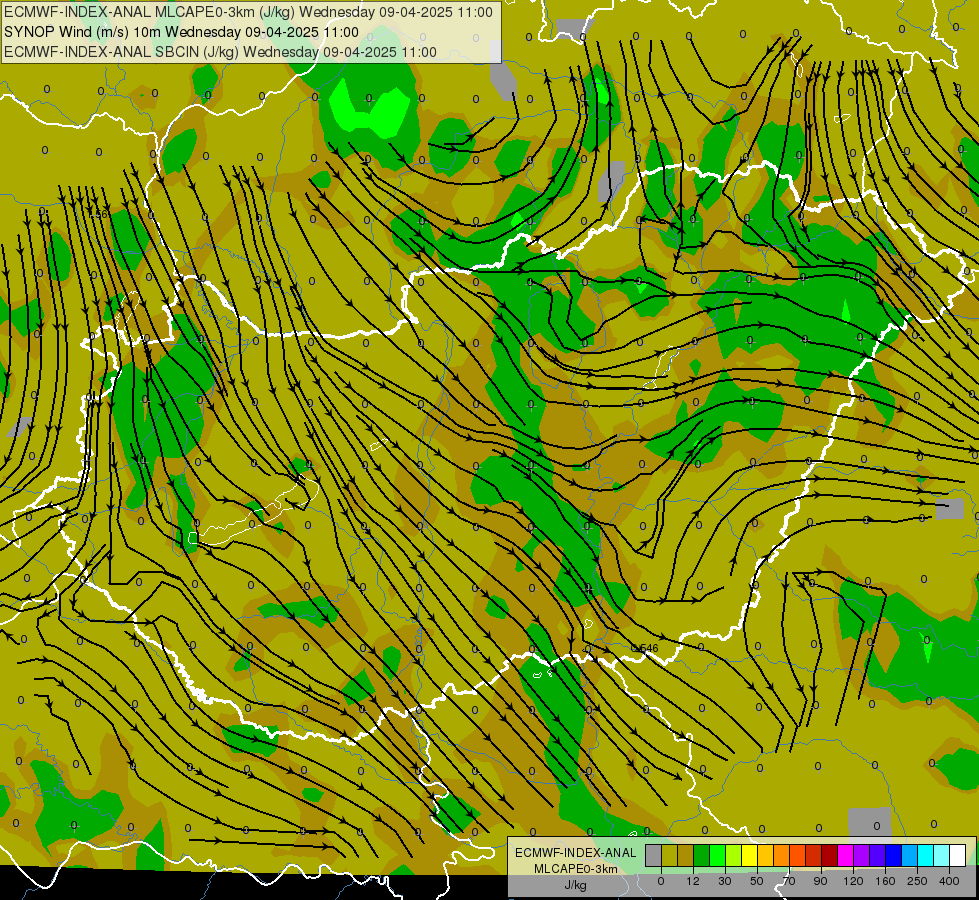Click the pale cyan swatch left of 400

coord(942,856)
